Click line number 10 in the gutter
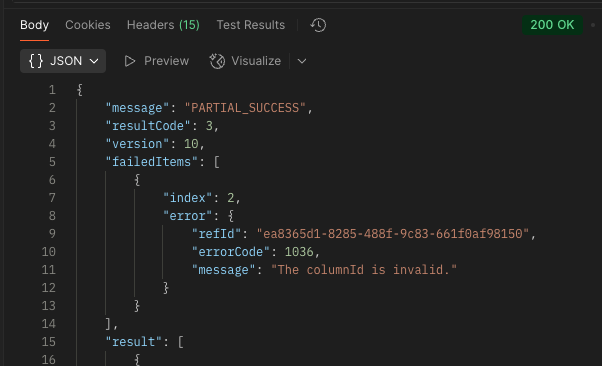Screen dimensions: 602x366 (x=49, y=252)
